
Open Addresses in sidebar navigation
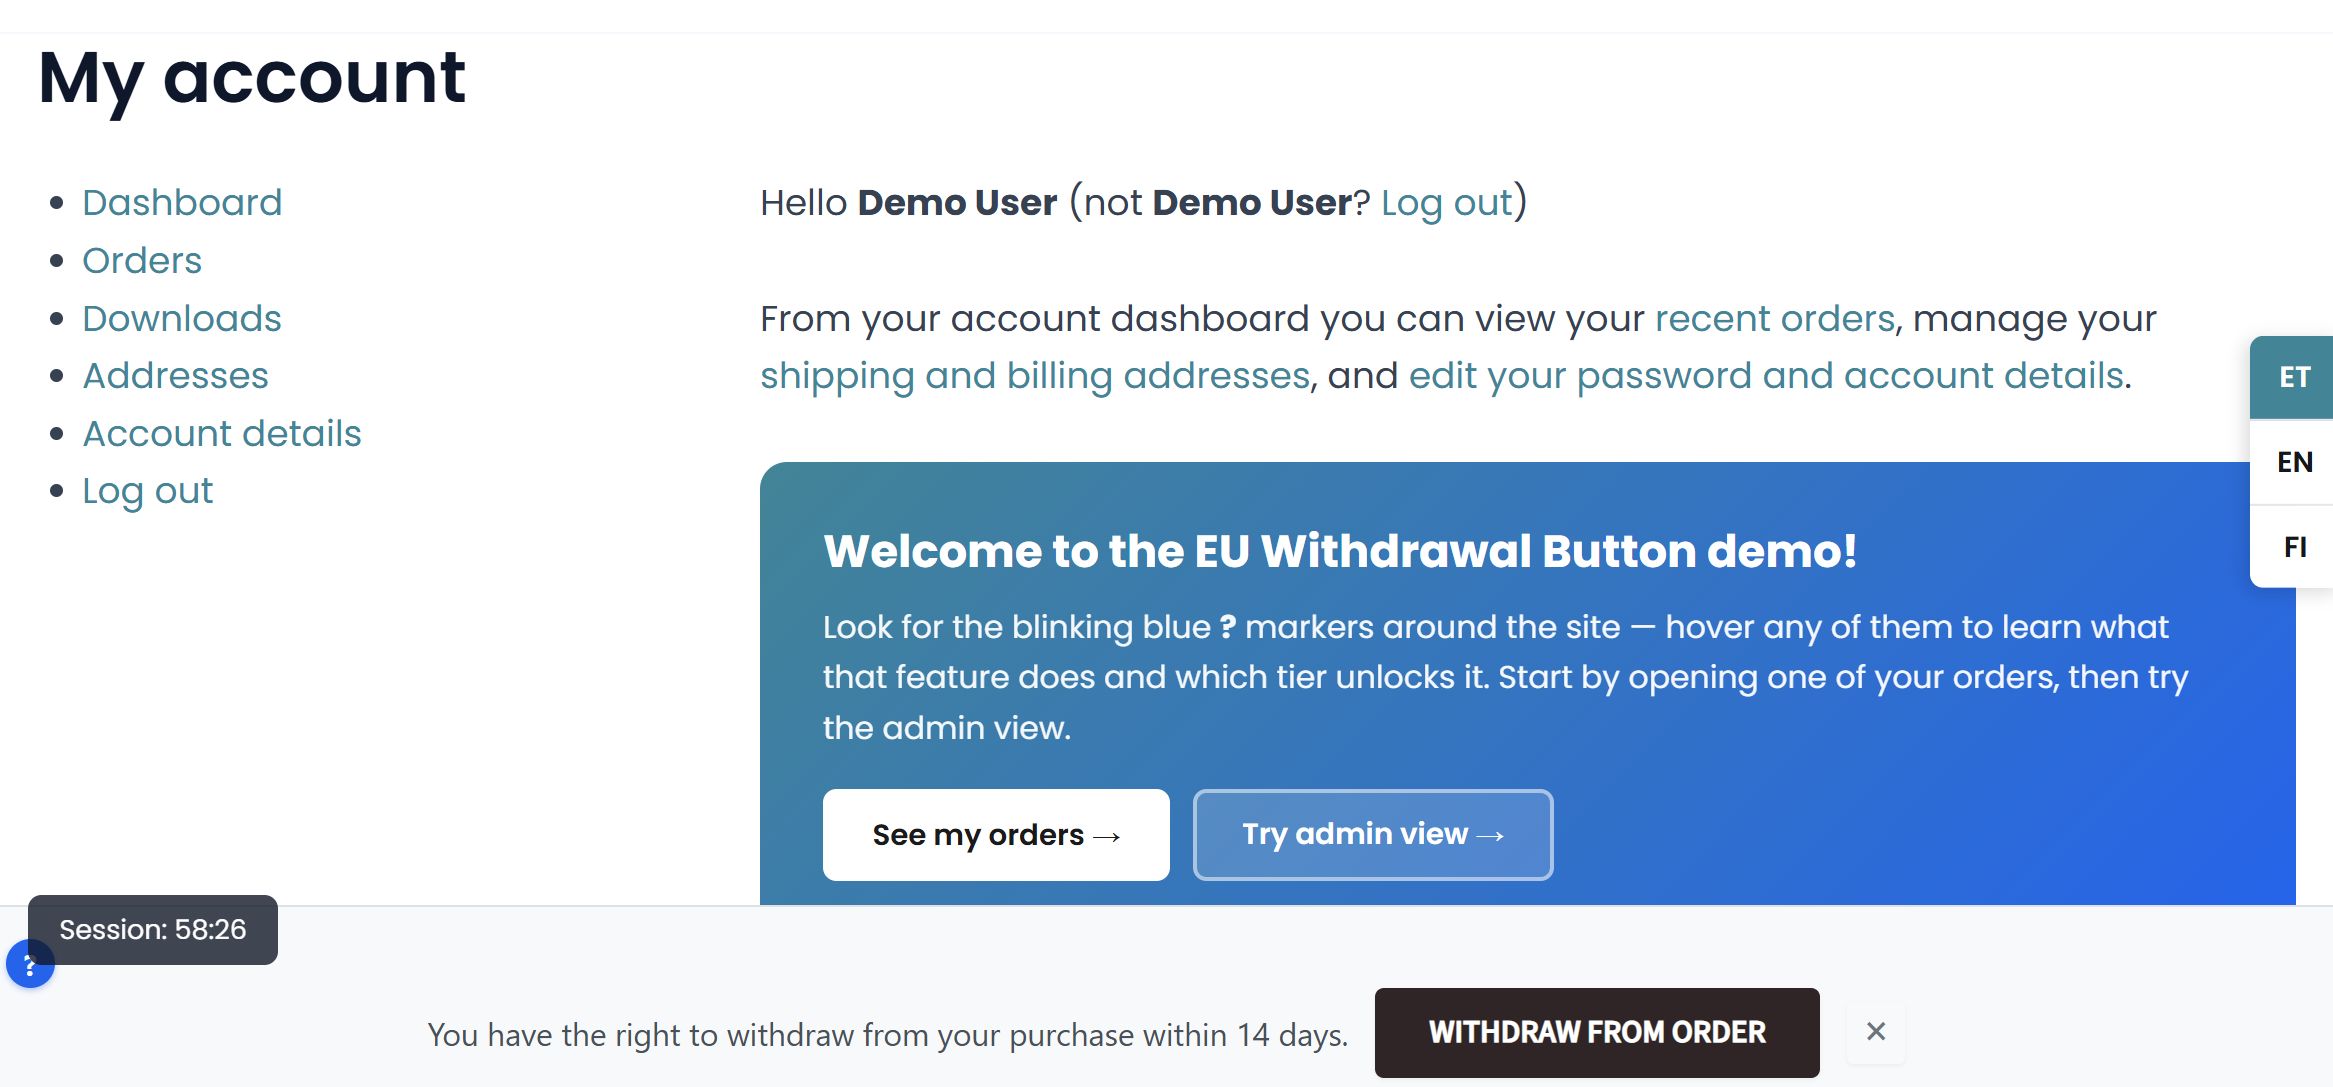(x=176, y=375)
